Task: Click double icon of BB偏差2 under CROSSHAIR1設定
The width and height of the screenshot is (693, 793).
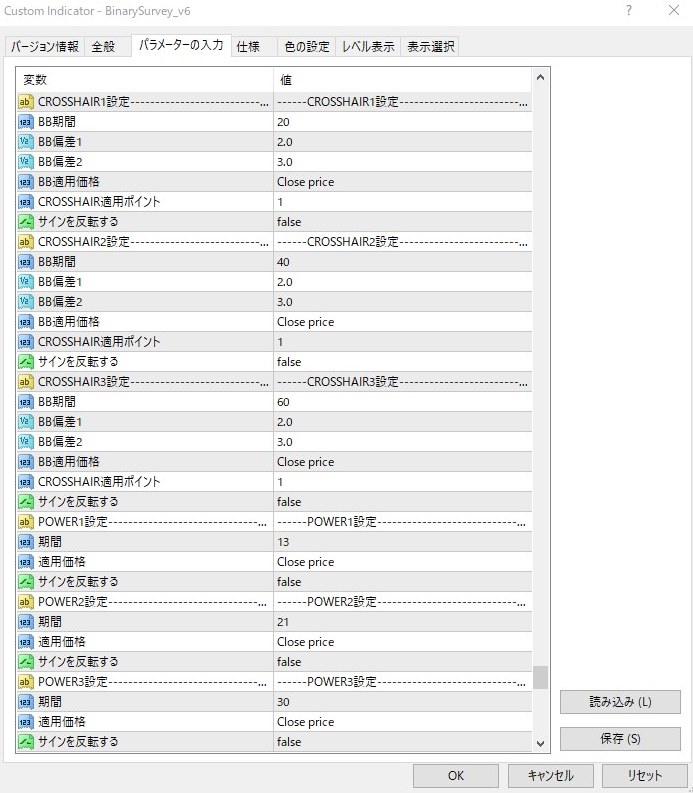Action: click(x=25, y=162)
